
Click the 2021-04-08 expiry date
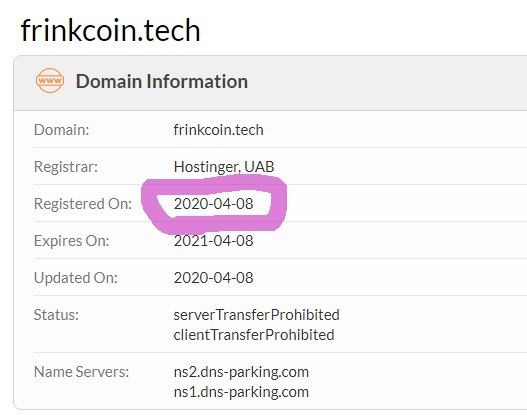click(213, 241)
